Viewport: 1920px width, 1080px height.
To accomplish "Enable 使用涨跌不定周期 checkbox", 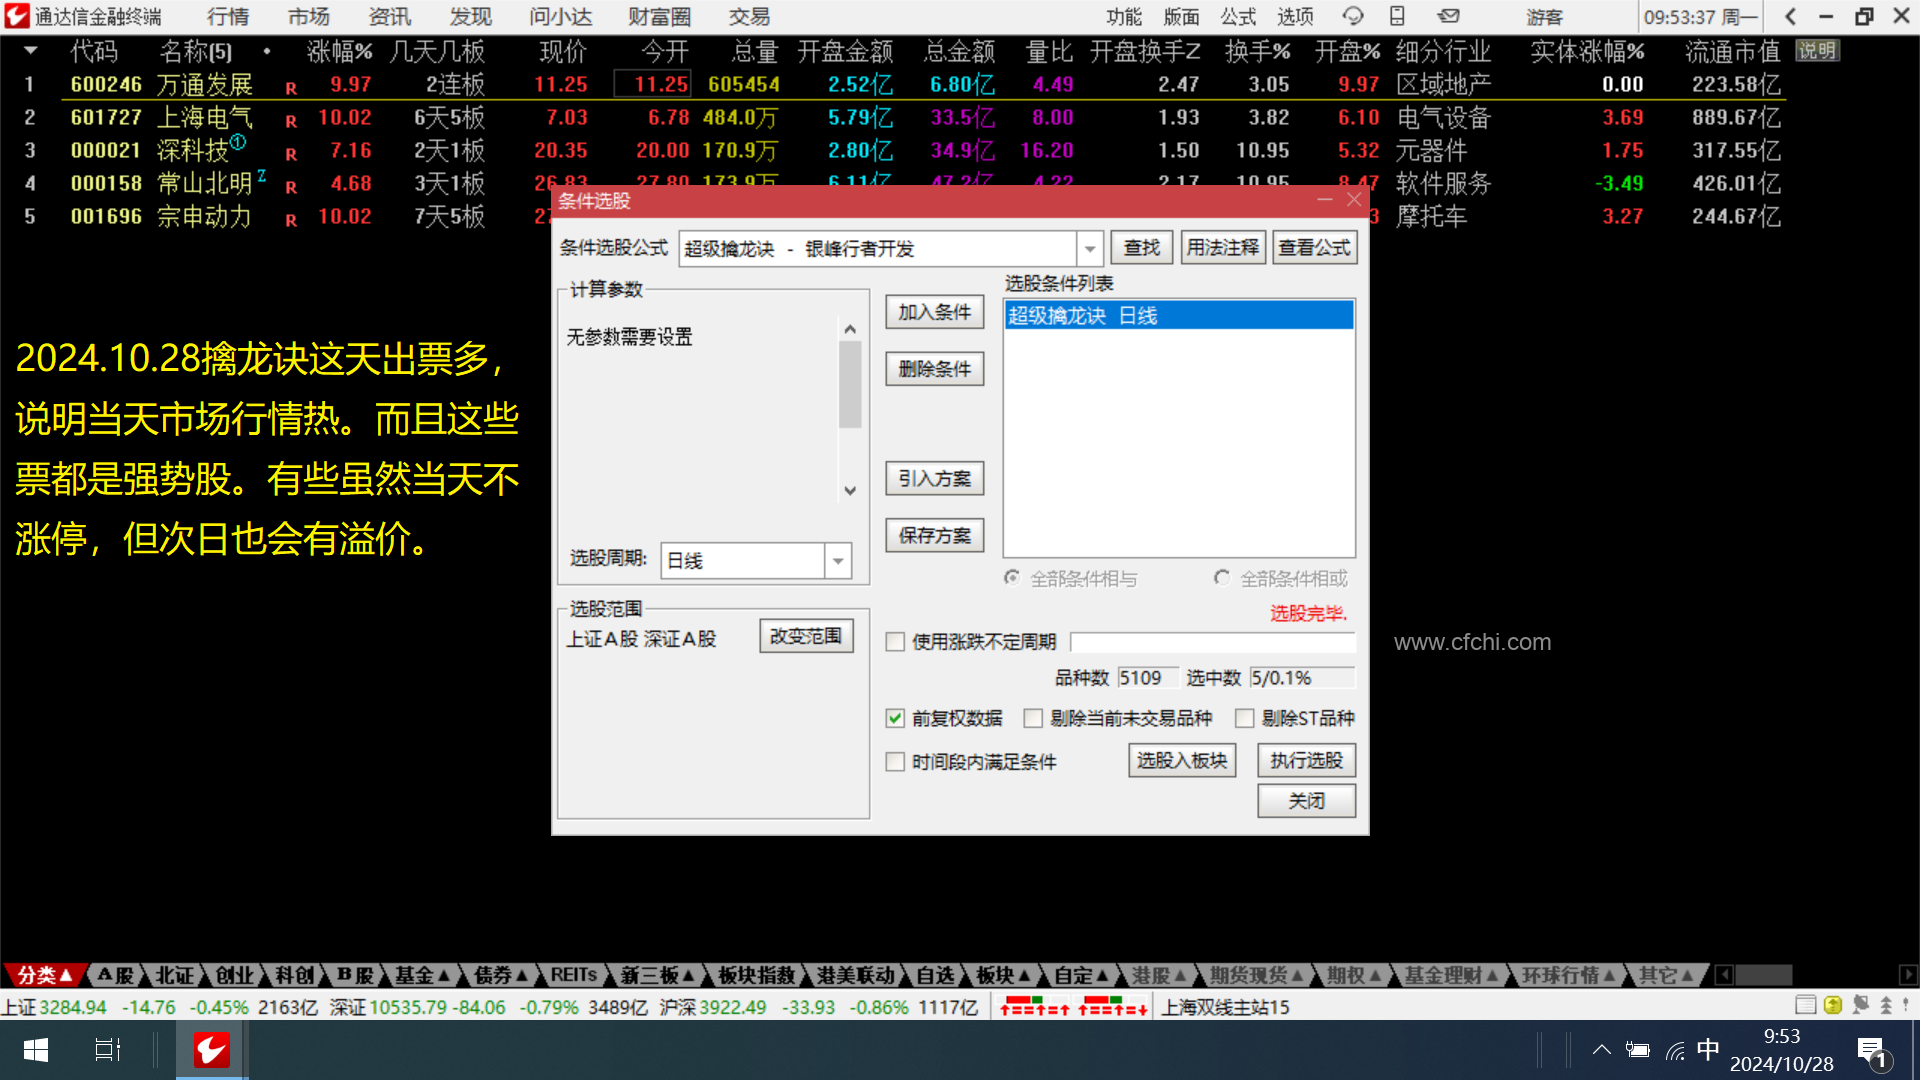I will 895,642.
